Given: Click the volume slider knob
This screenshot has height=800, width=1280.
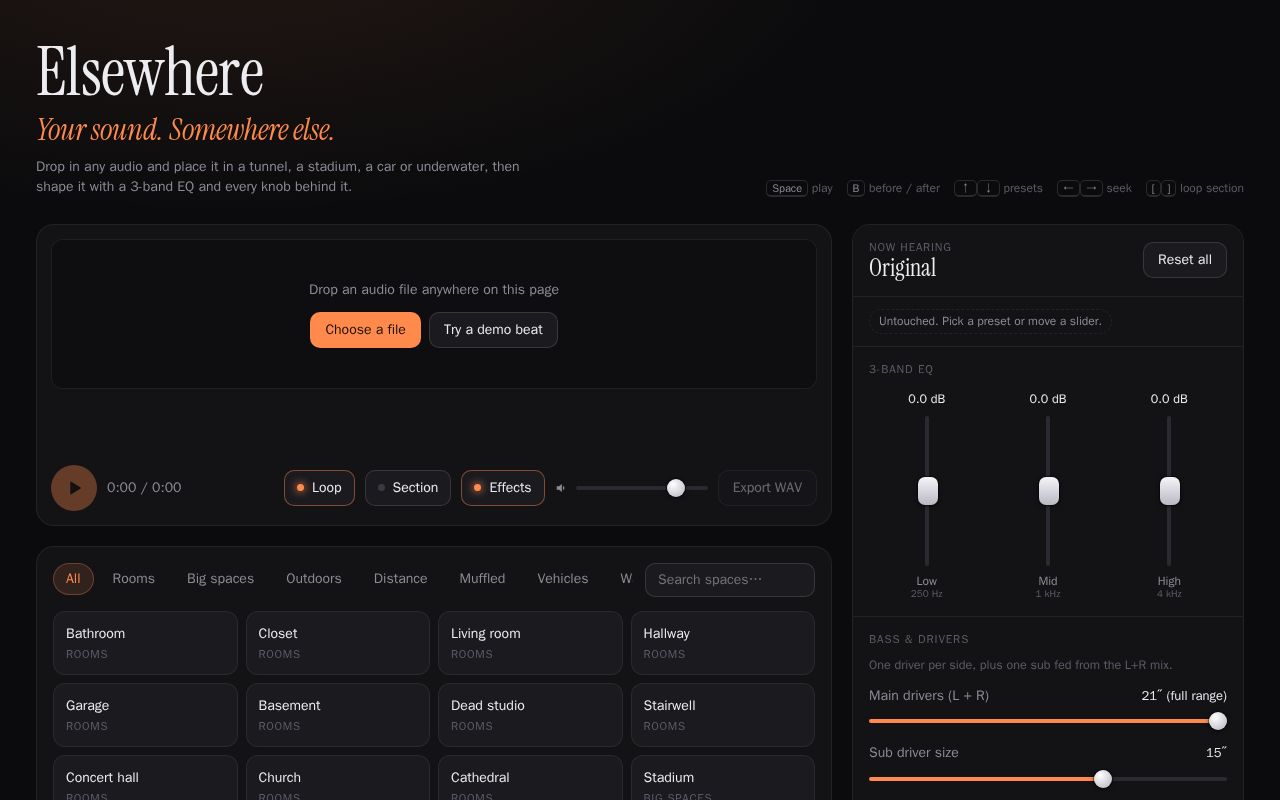Looking at the screenshot, I should click(x=676, y=488).
